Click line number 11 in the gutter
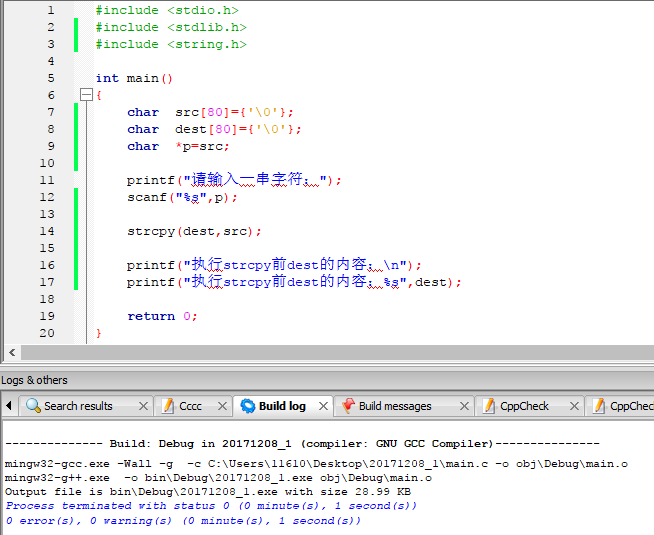This screenshot has height=535, width=654. pos(47,180)
